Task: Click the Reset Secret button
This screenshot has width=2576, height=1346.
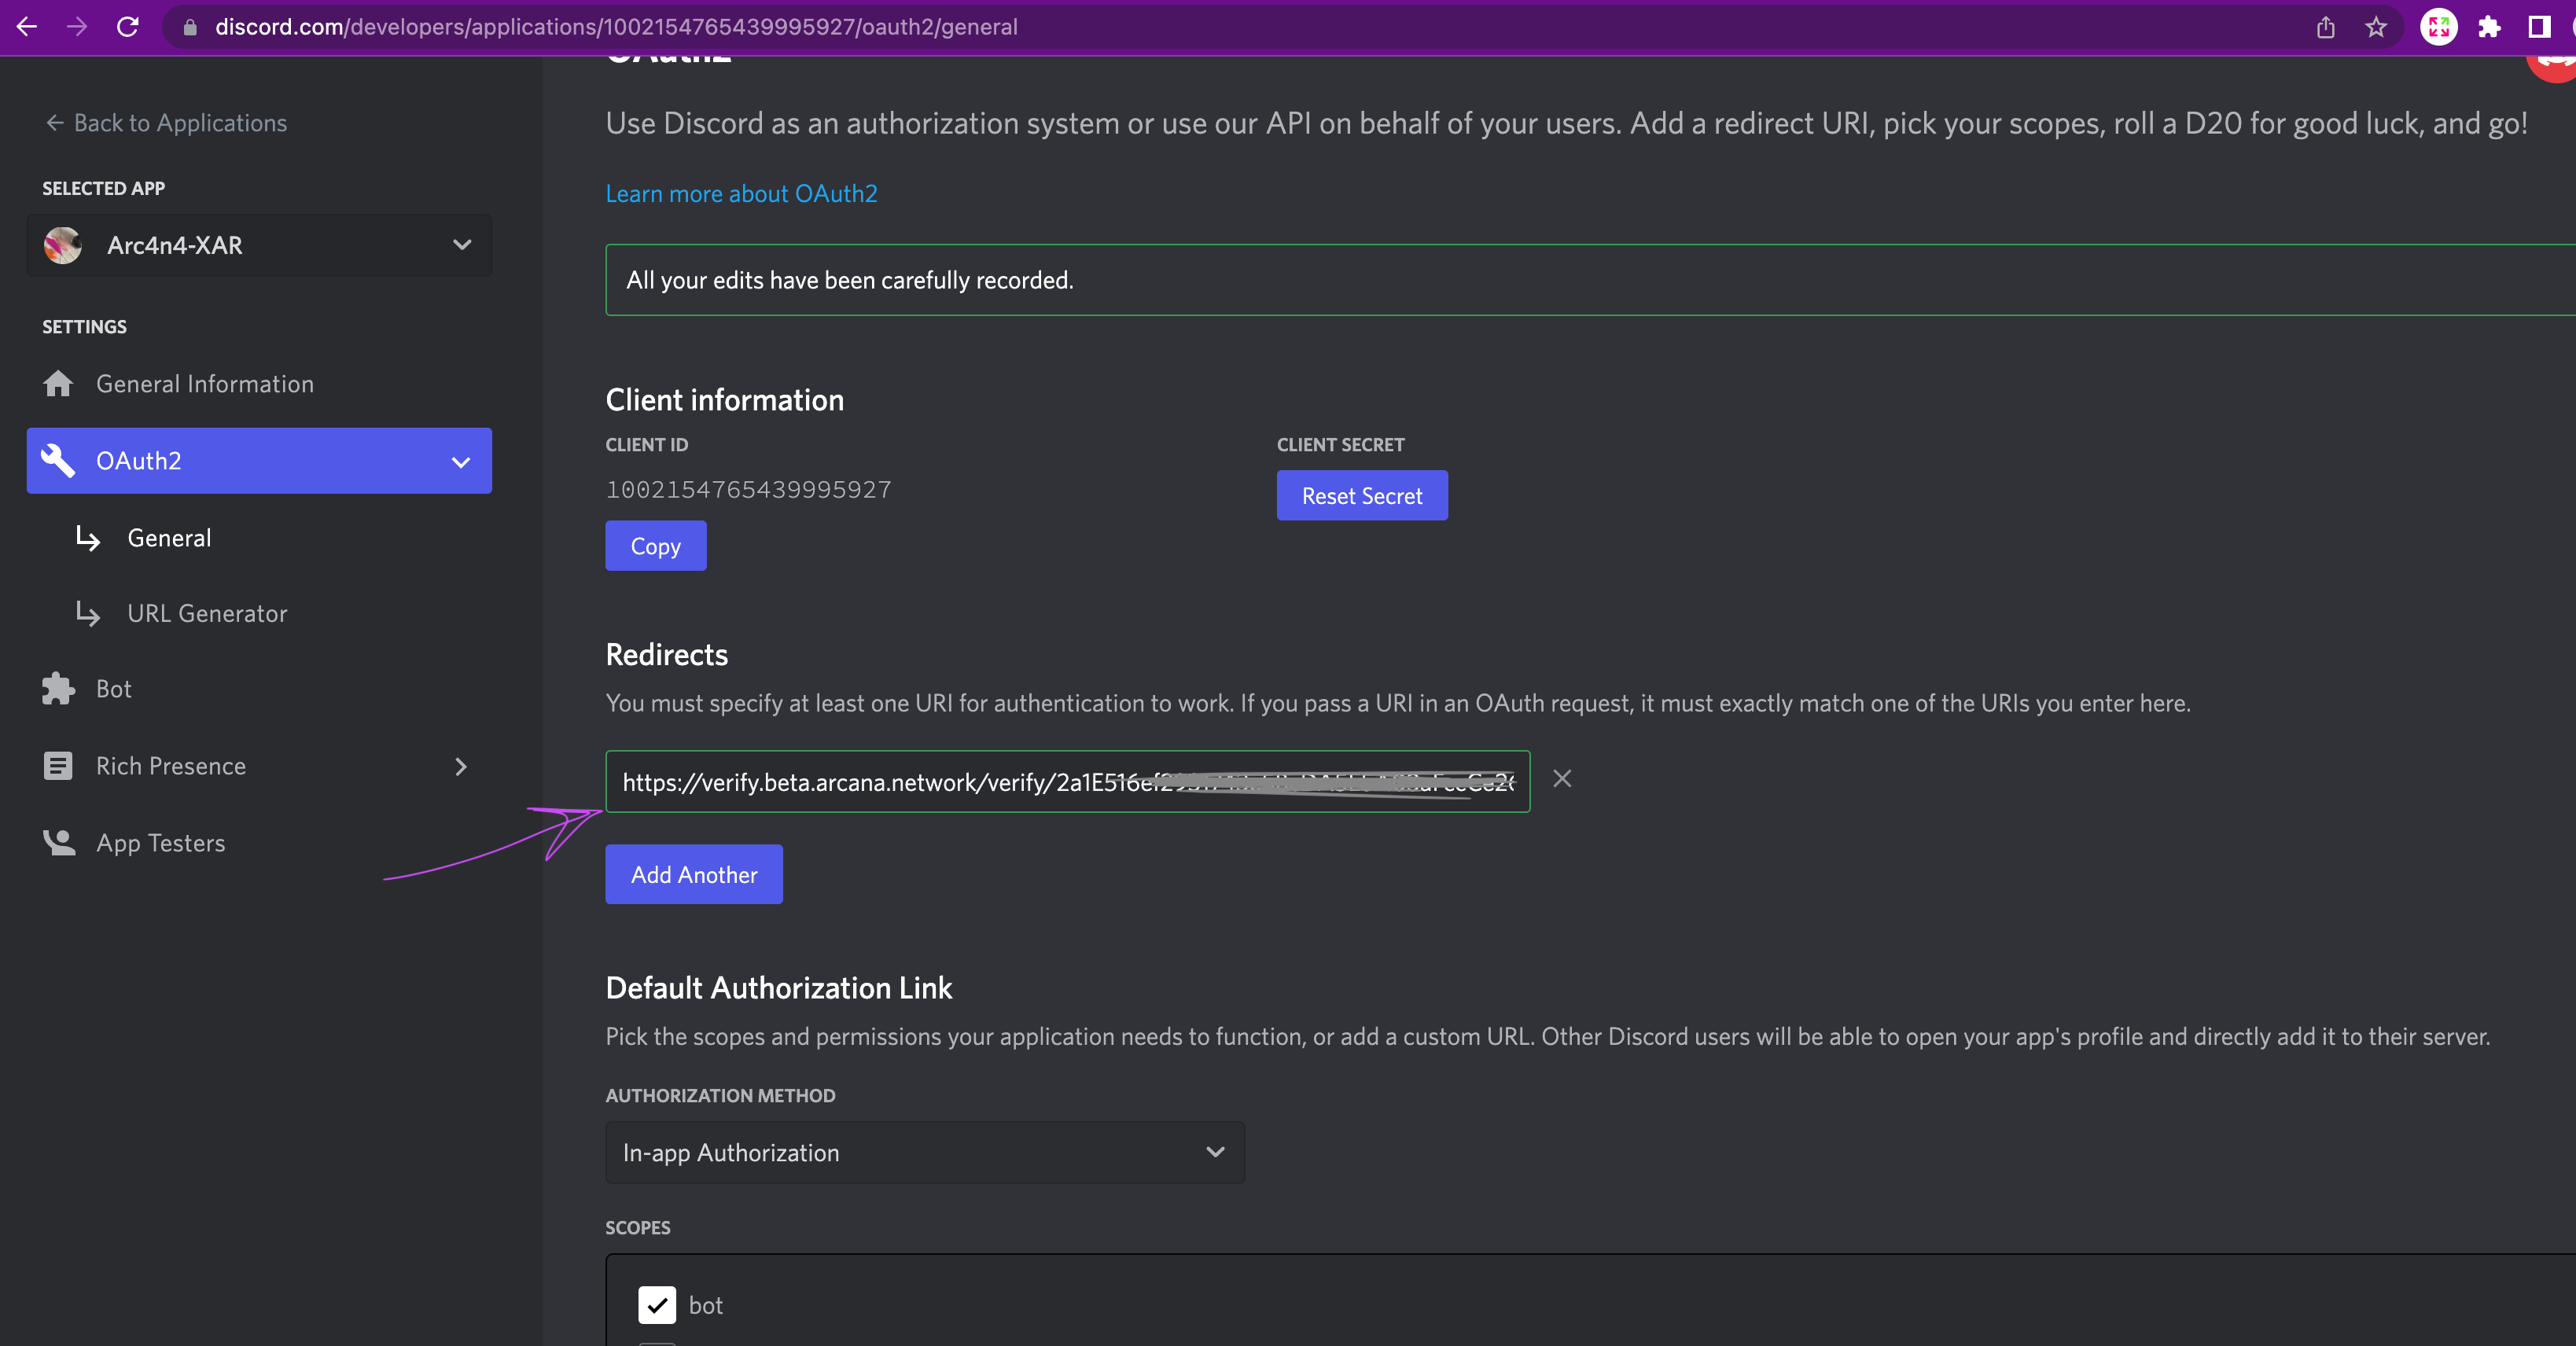Action: [1362, 495]
